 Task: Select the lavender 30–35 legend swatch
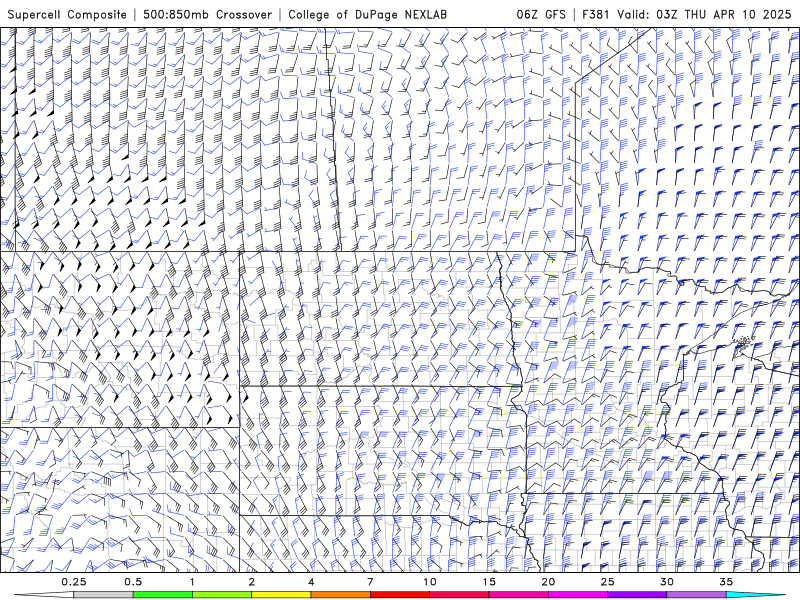click(696, 595)
